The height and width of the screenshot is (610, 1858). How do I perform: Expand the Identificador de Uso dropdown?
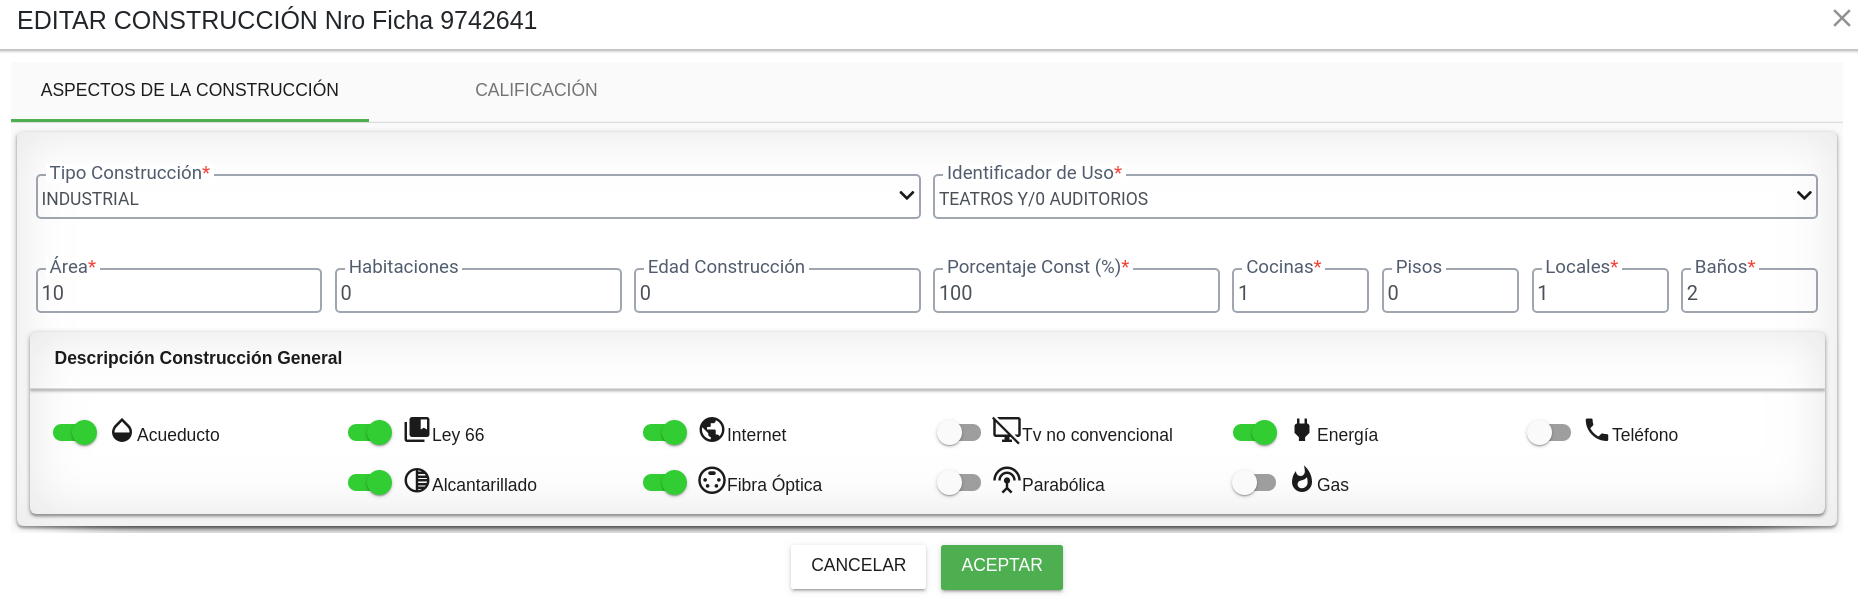(x=1375, y=198)
